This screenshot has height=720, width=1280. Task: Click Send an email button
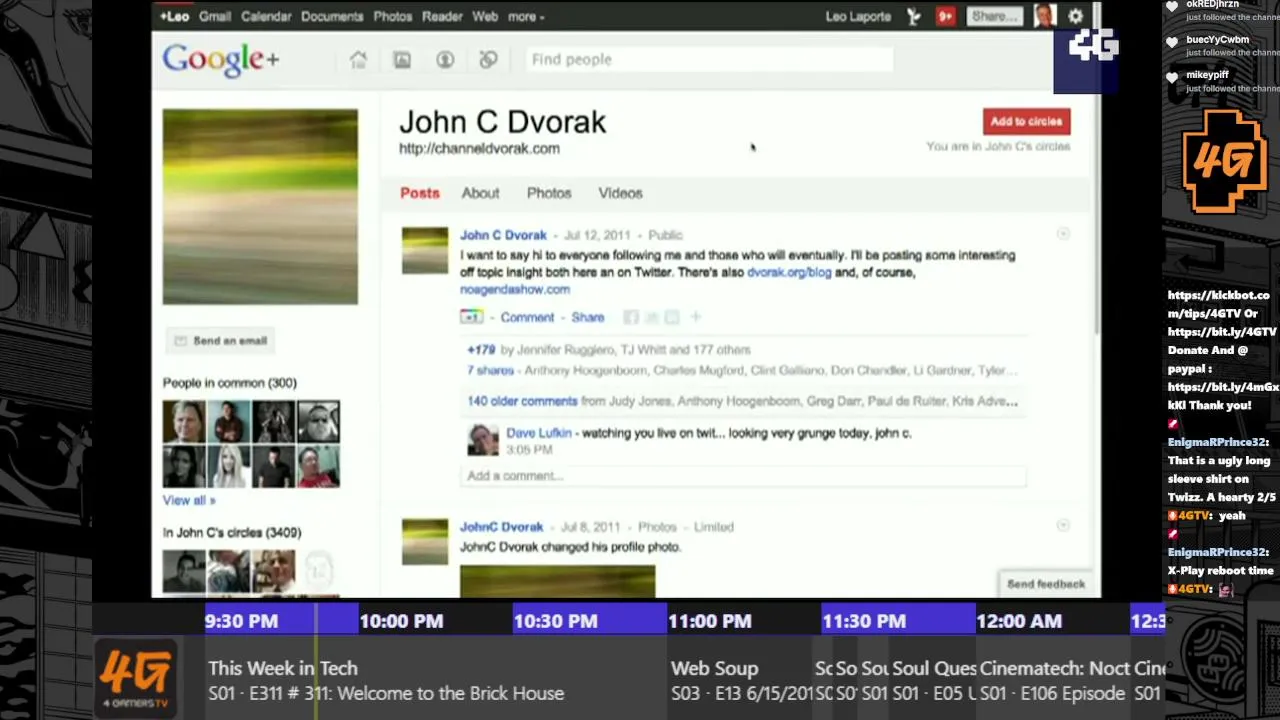tap(221, 341)
